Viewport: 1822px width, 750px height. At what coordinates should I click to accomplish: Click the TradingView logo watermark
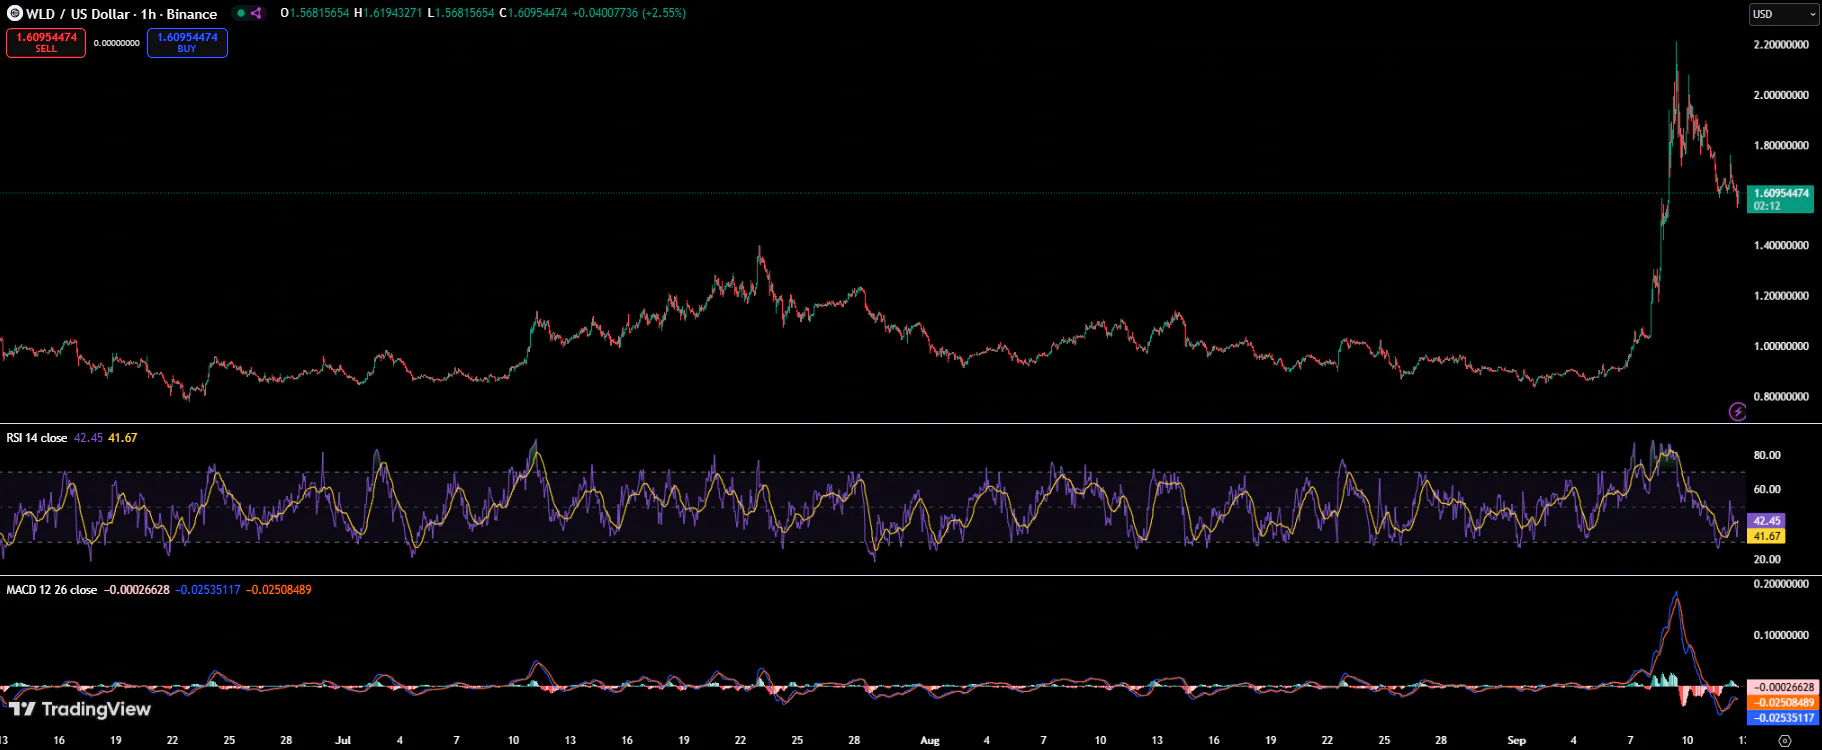80,710
